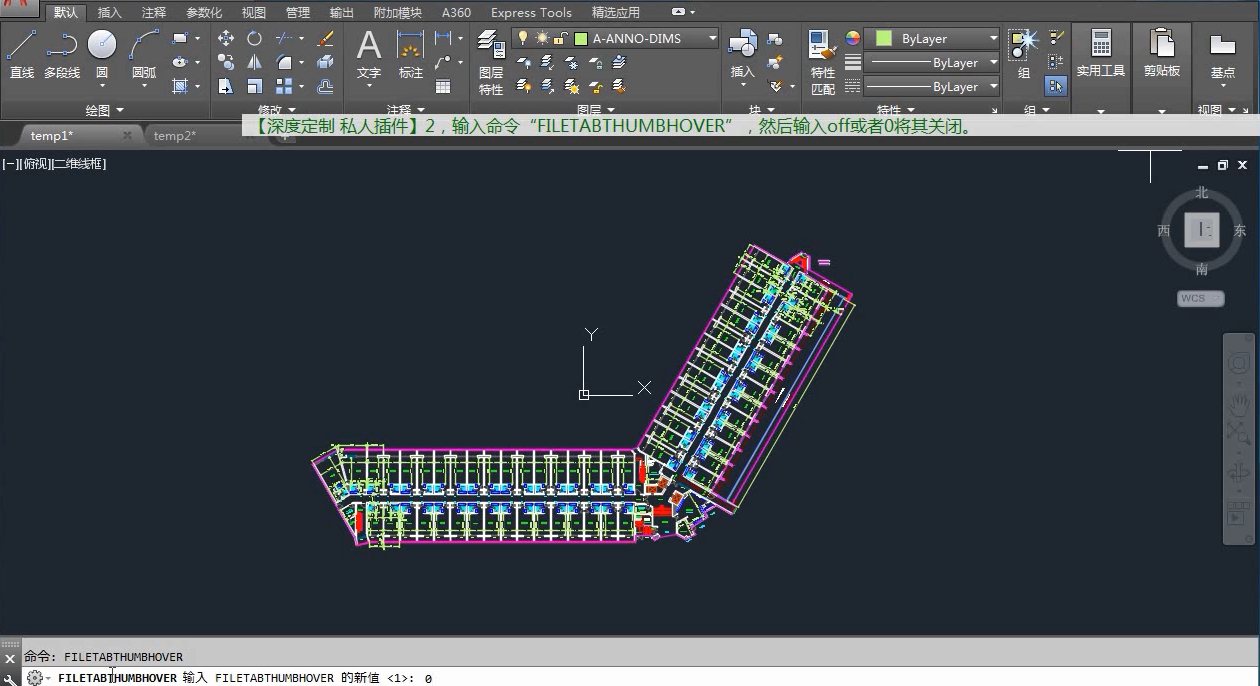The image size is (1260, 686).
Task: Switch to the Parametric (参数化) ribbon tab
Action: (204, 13)
